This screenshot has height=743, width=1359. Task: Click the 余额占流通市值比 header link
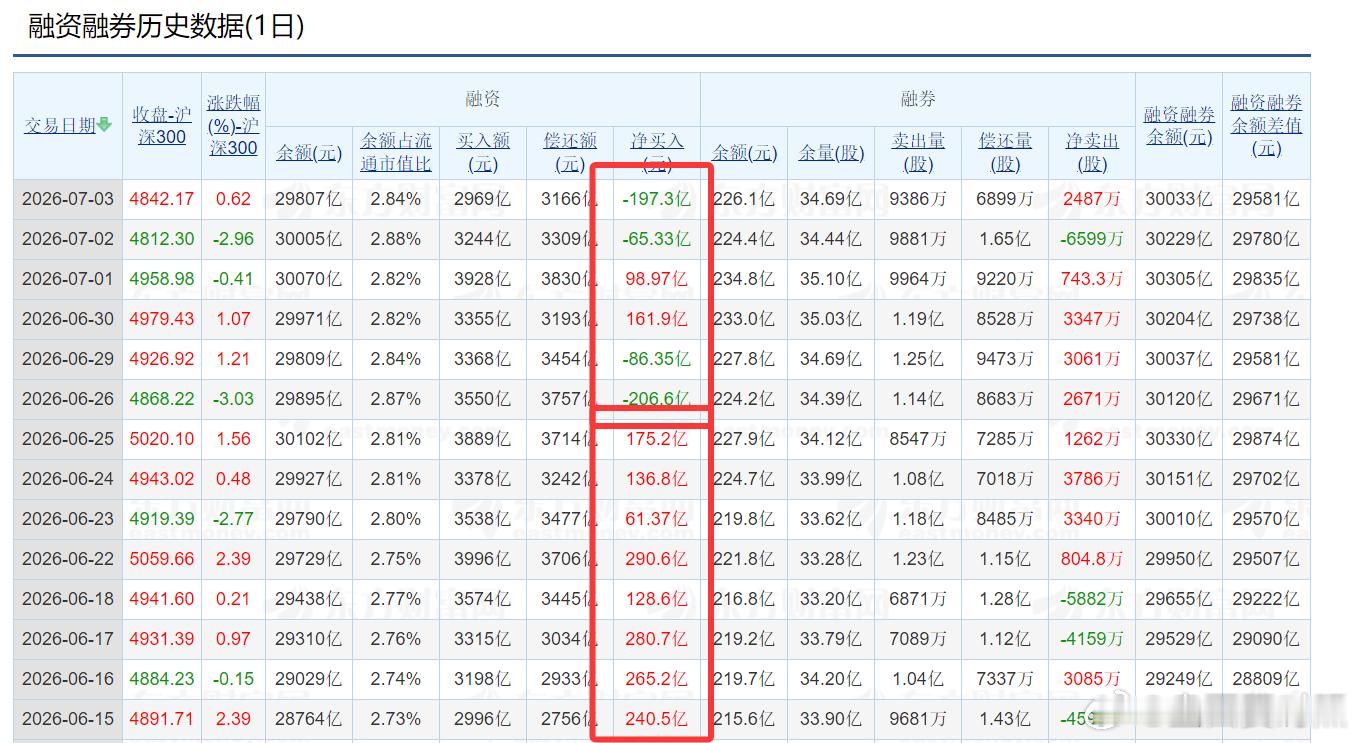click(x=396, y=152)
